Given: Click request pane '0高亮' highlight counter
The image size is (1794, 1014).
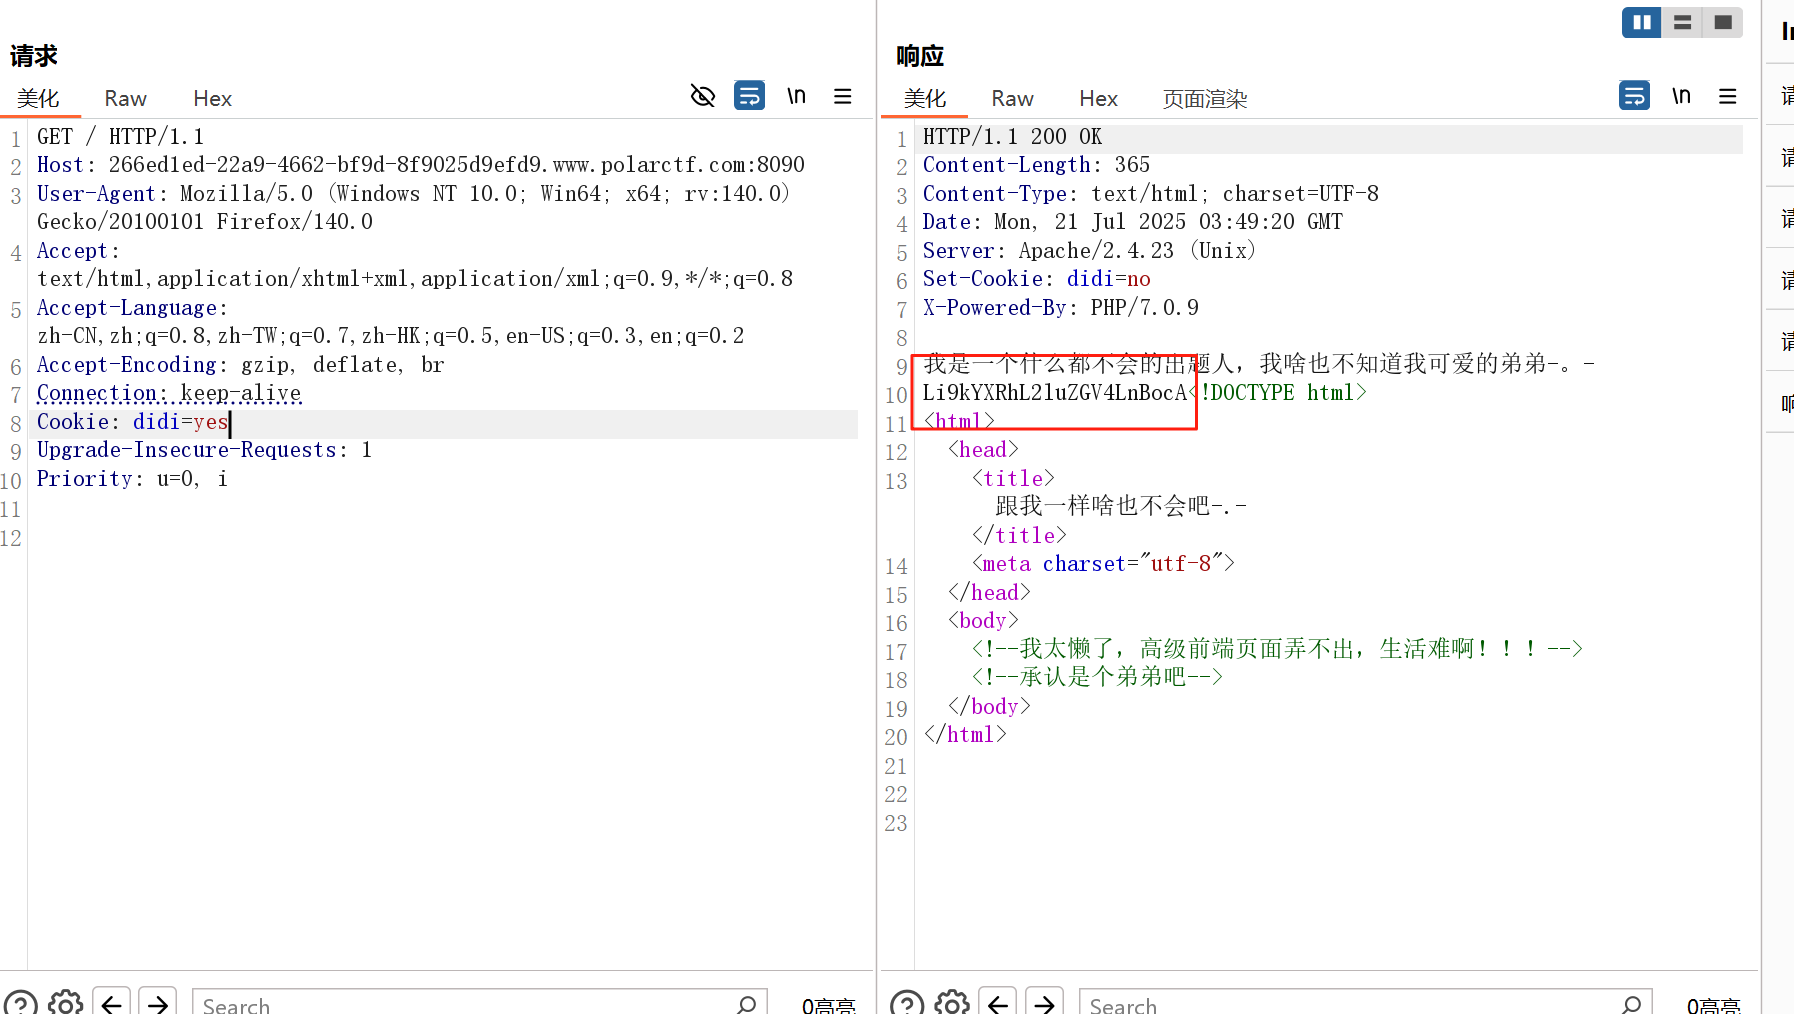Looking at the screenshot, I should (829, 1005).
